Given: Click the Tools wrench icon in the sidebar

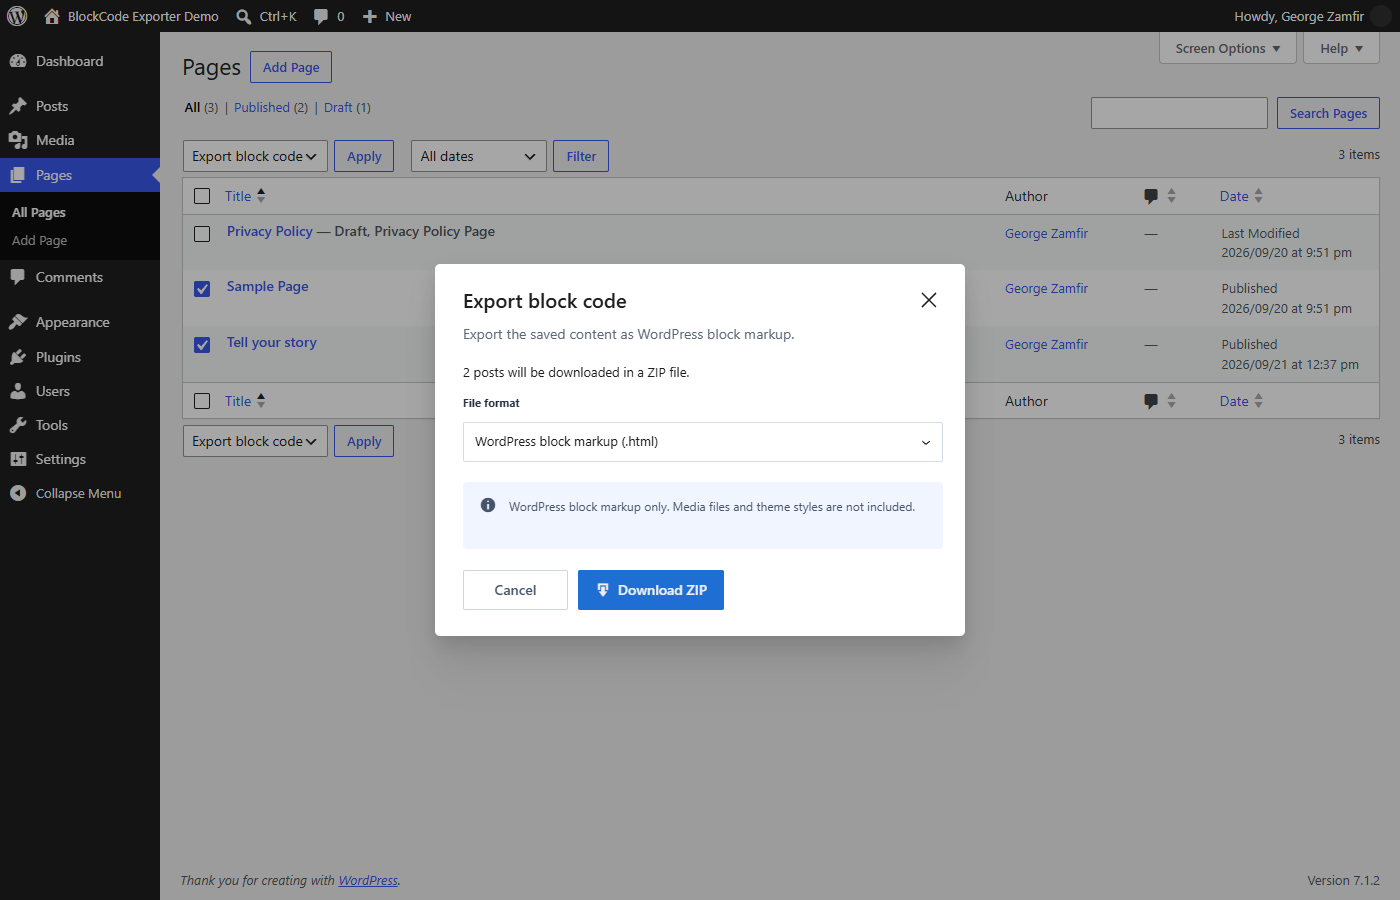Looking at the screenshot, I should click(x=18, y=425).
